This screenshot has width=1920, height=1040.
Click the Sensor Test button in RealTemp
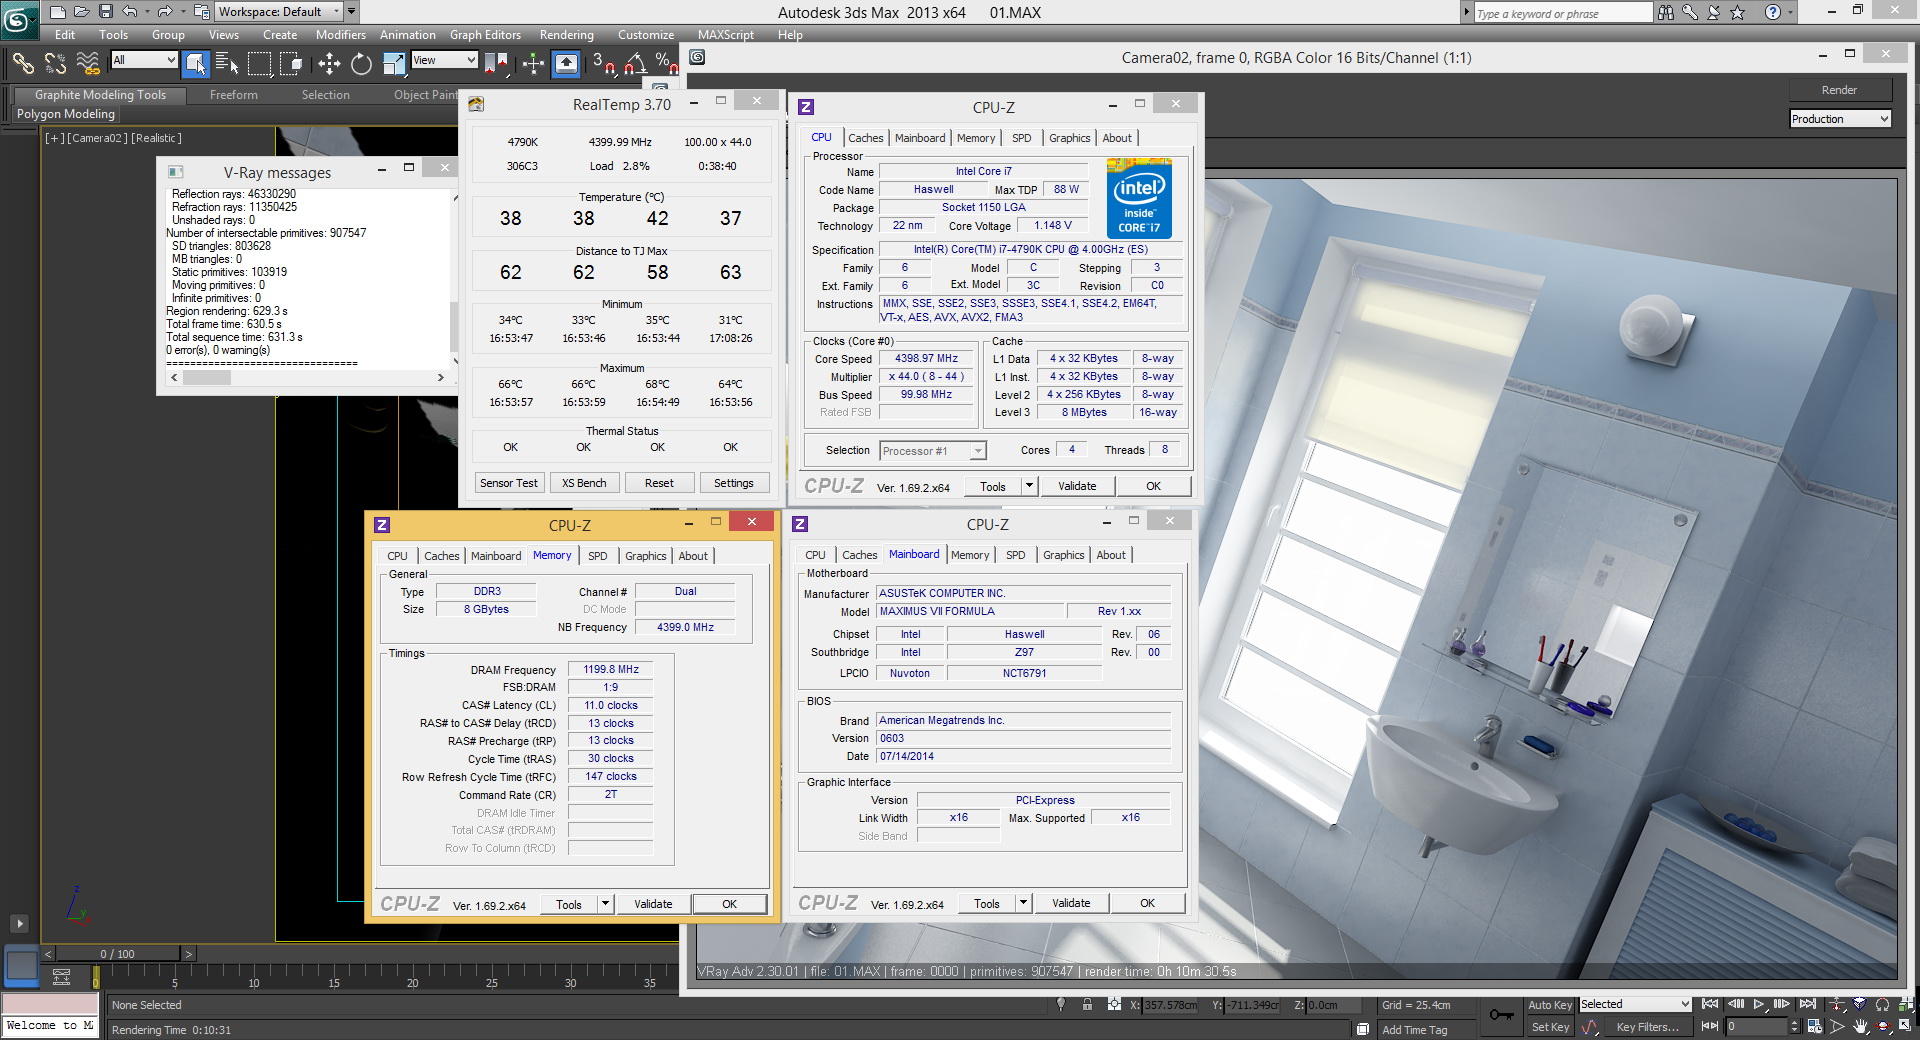[508, 483]
